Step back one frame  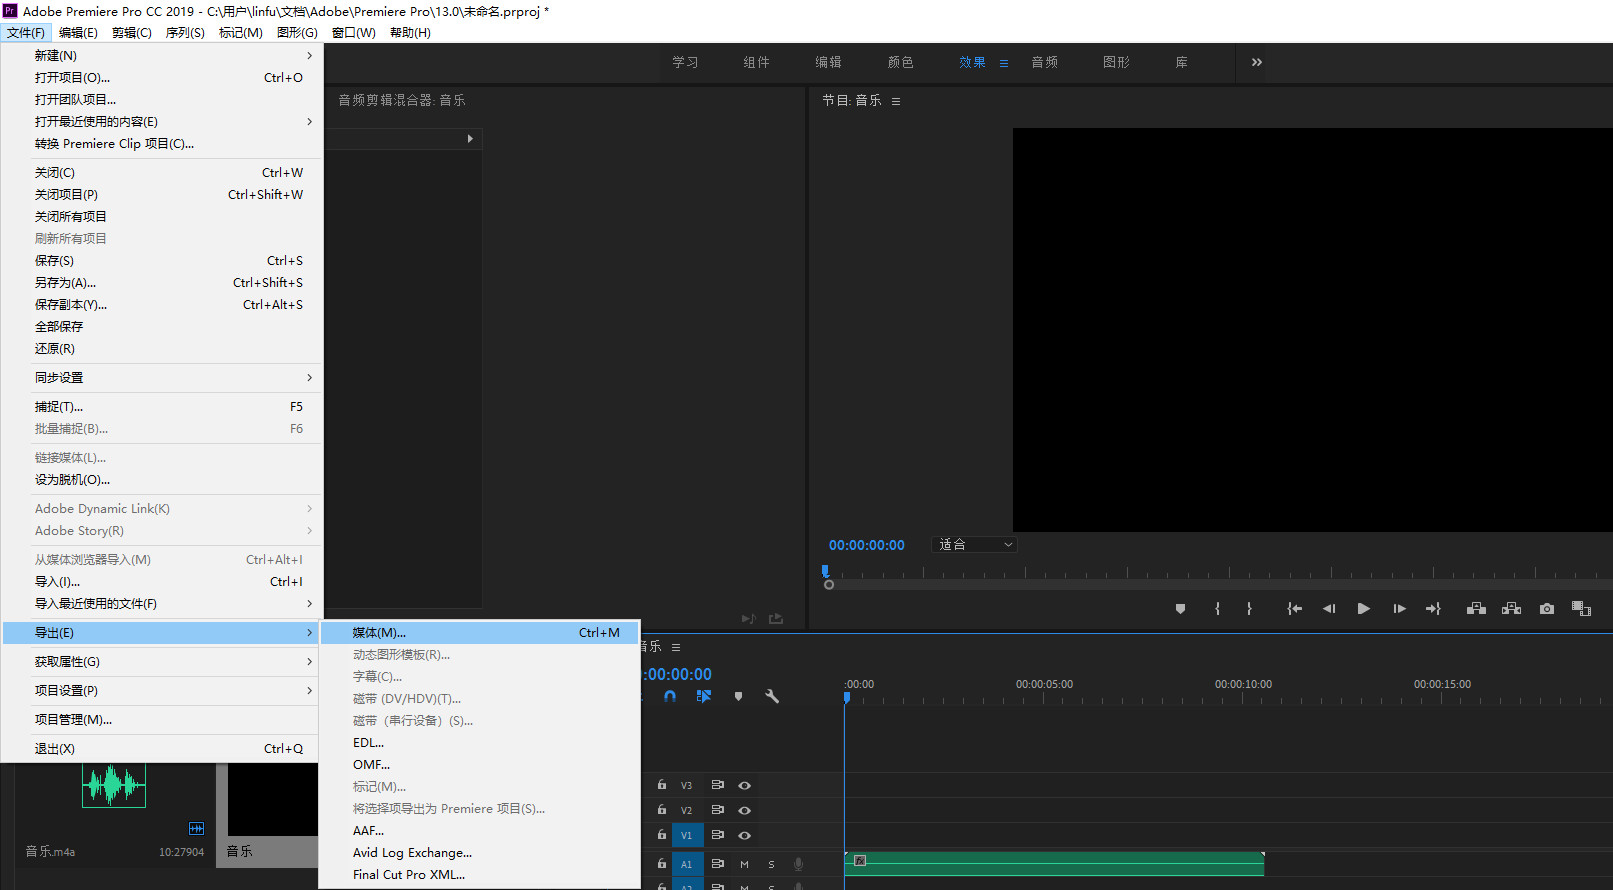(1329, 608)
